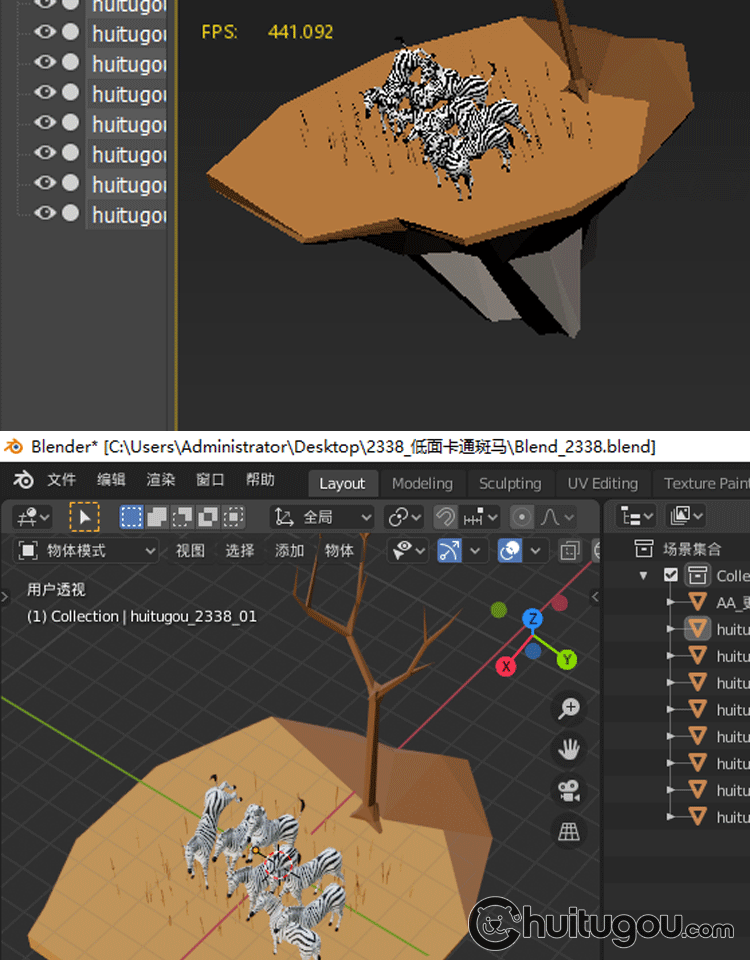
Task: Click the zoom magnifier viewport icon
Action: [569, 709]
